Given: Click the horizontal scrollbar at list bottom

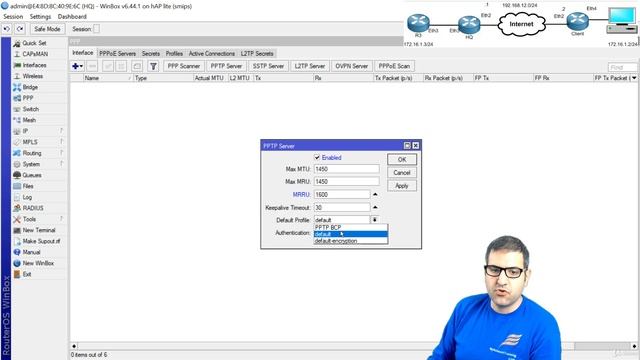Looking at the screenshot, I should [x=354, y=346].
